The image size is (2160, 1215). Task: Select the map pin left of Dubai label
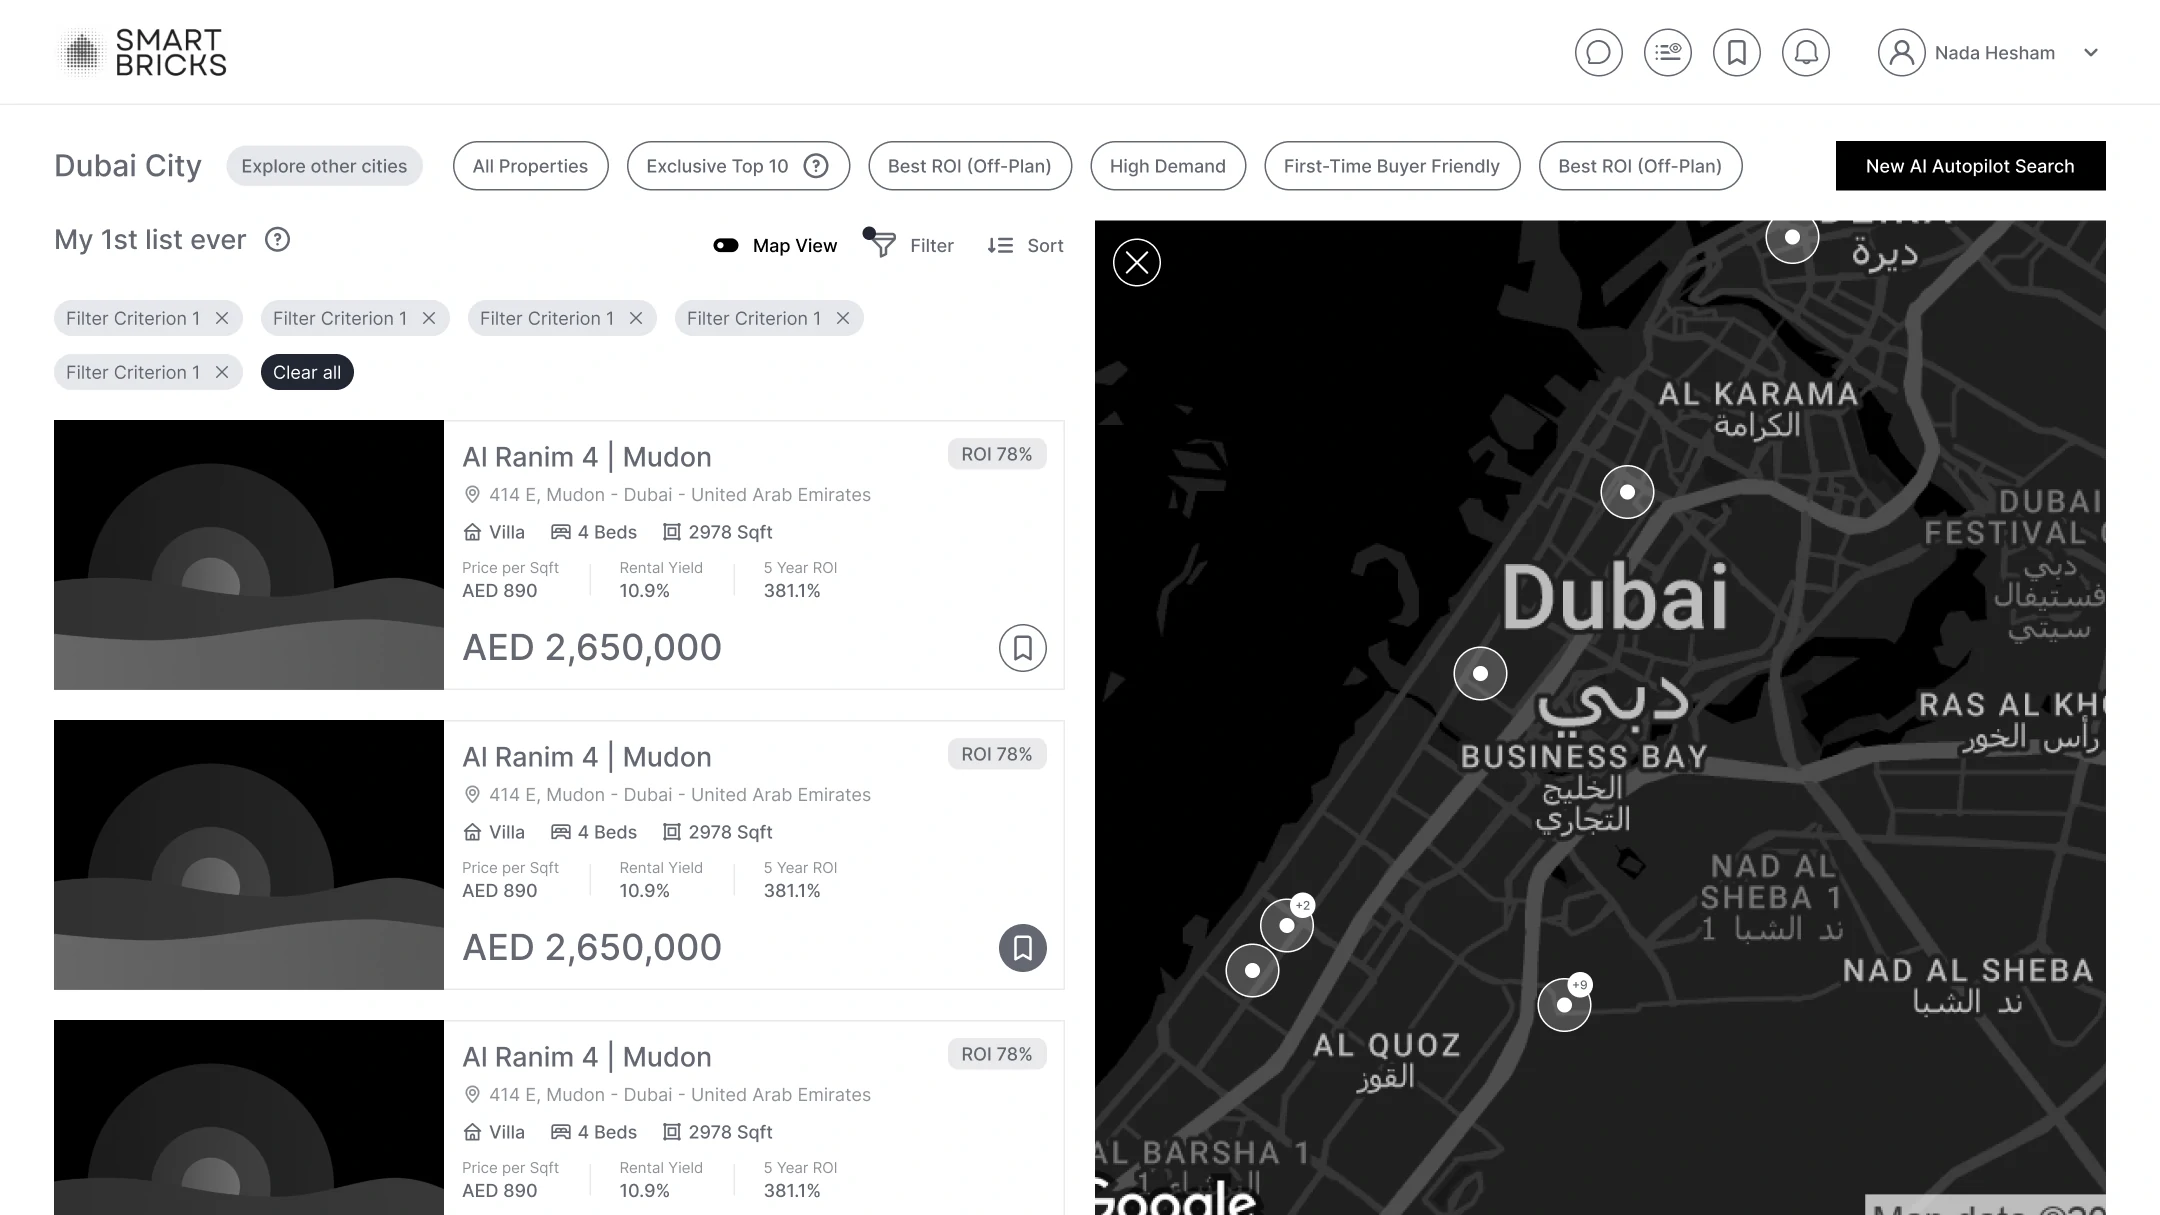click(1480, 673)
